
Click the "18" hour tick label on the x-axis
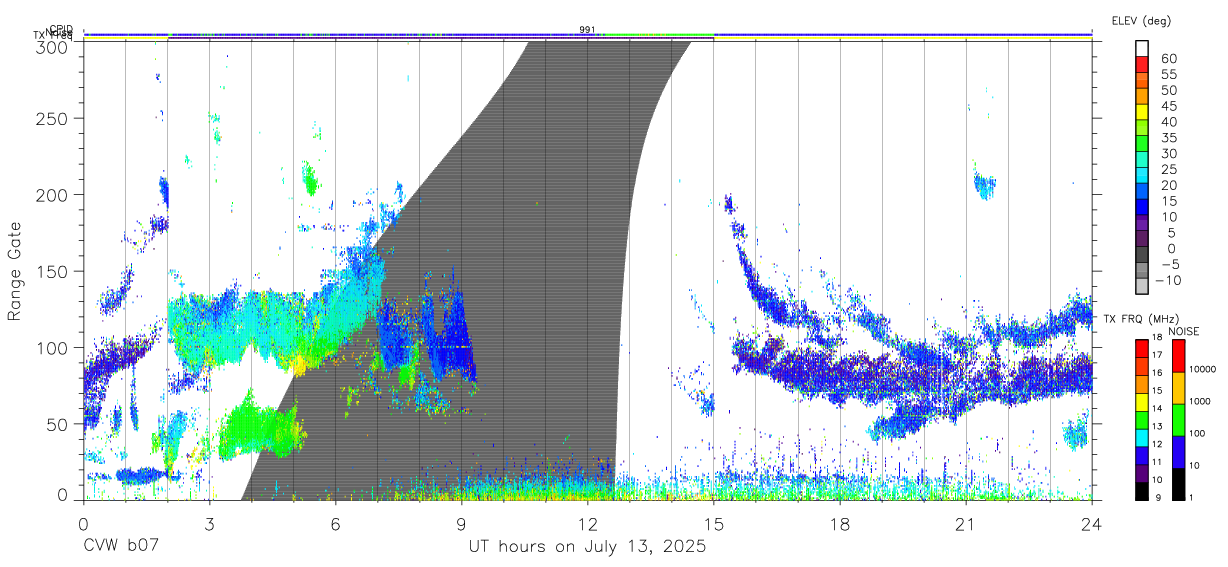[840, 524]
